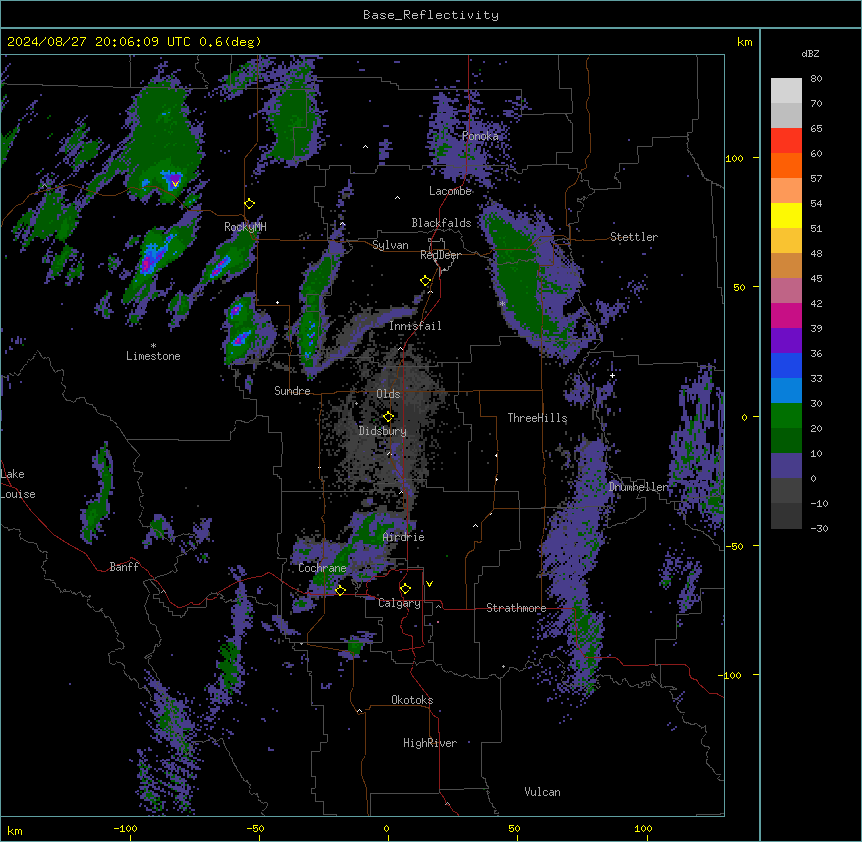Click the RockyMH label

click(245, 227)
